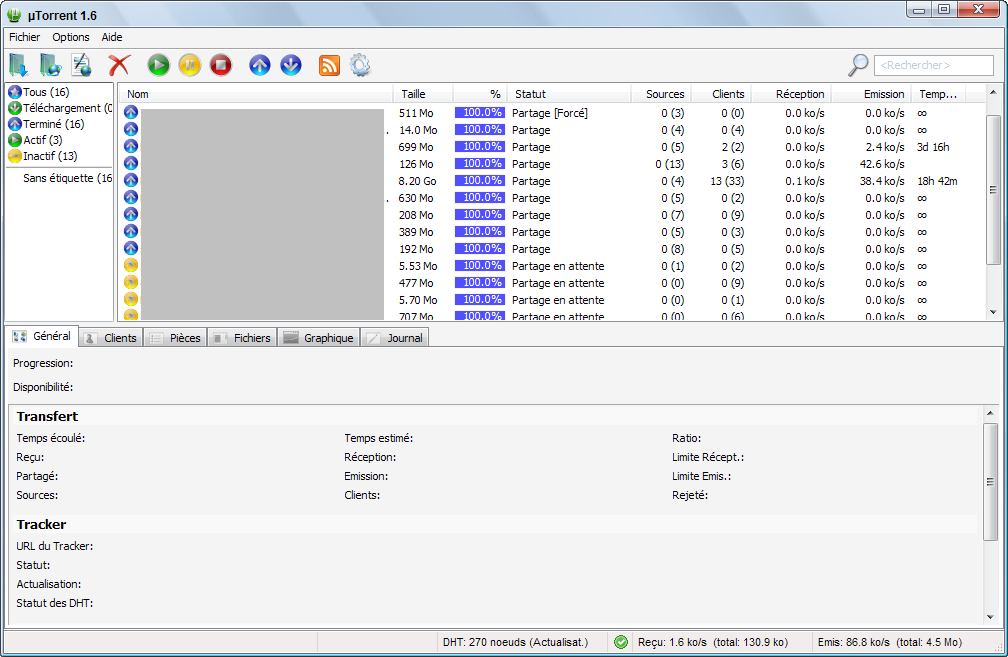This screenshot has height=657, width=1008.
Task: Sort by % column header
Action: 480,94
